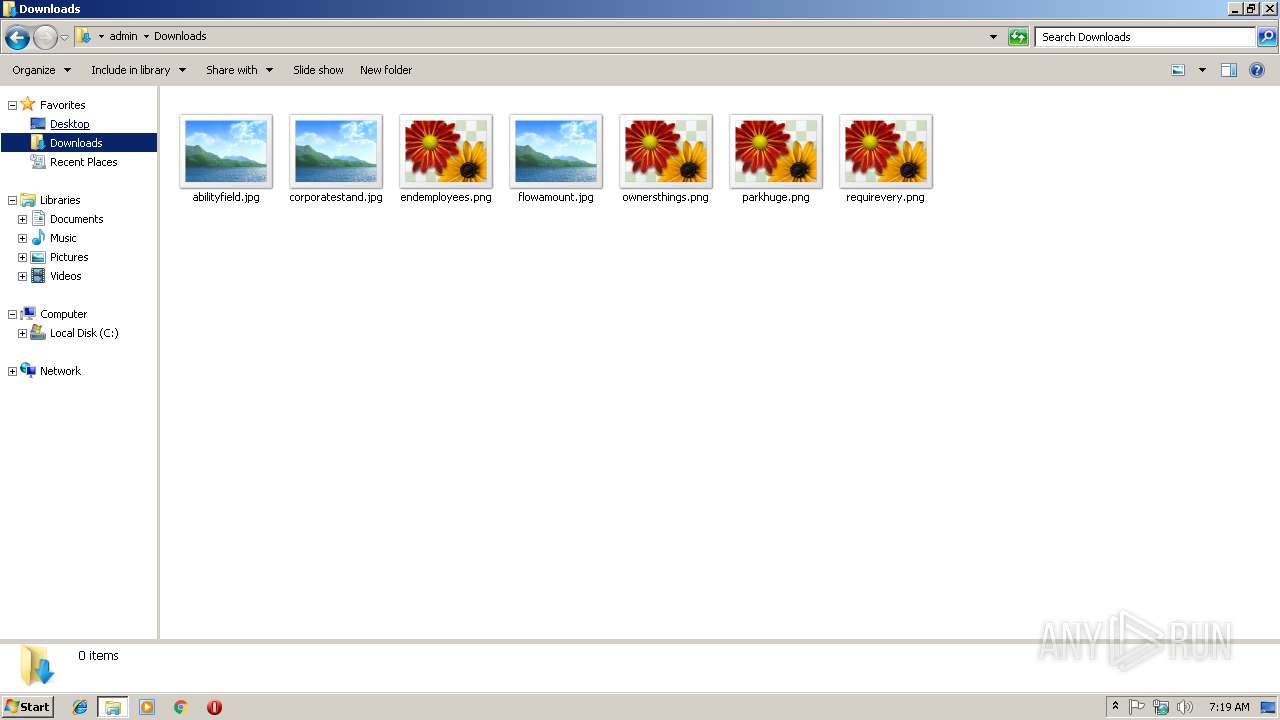Collapse the Computer group

[12, 314]
